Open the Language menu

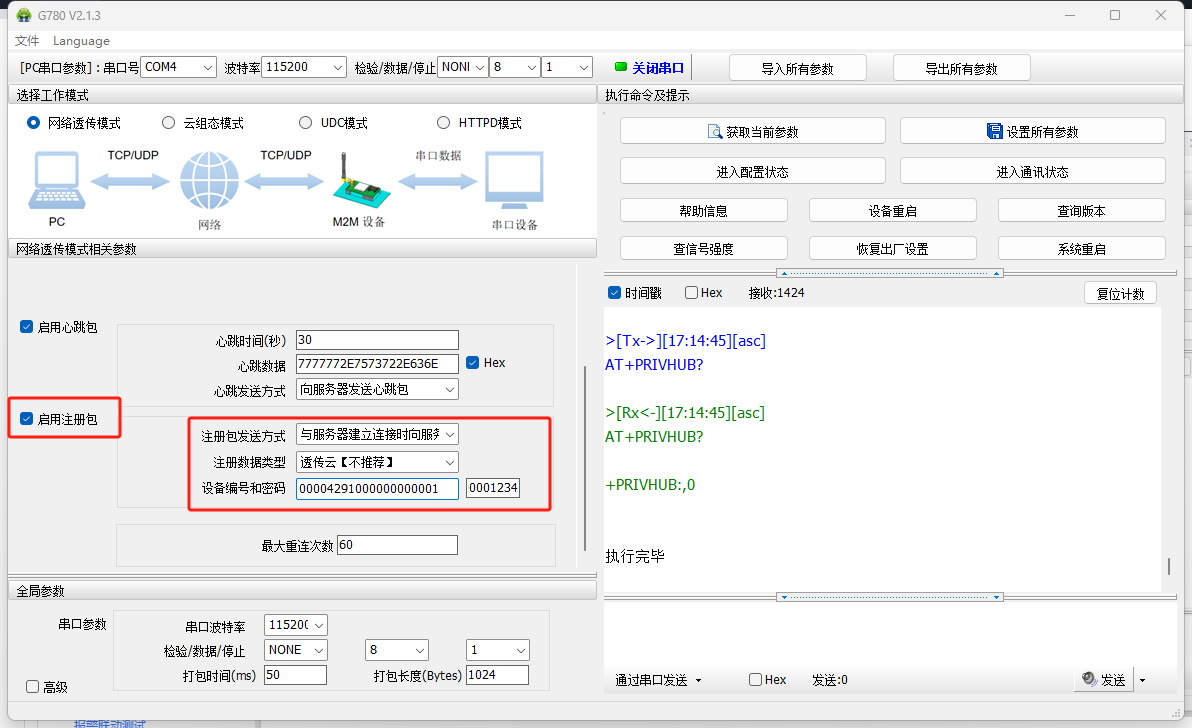pyautogui.click(x=81, y=41)
